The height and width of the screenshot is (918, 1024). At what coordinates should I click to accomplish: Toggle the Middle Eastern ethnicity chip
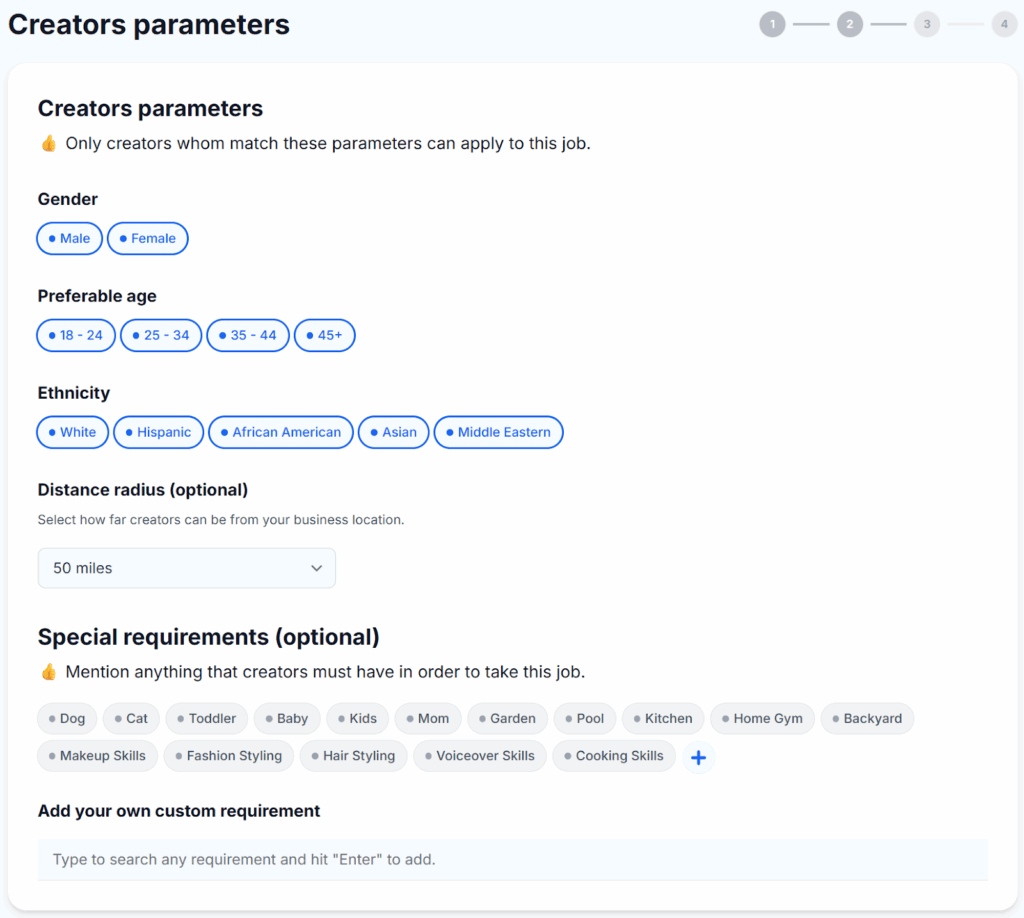(x=499, y=433)
